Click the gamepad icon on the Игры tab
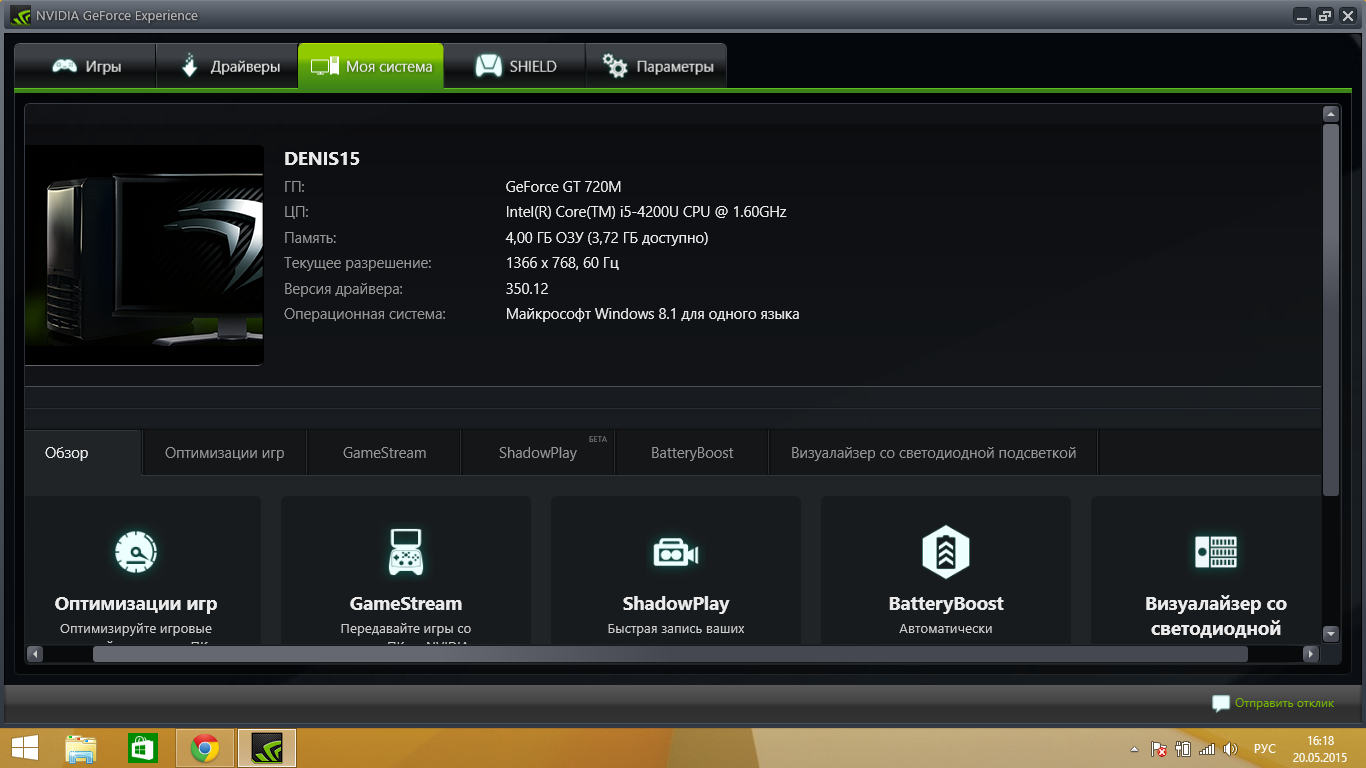 (x=65, y=67)
